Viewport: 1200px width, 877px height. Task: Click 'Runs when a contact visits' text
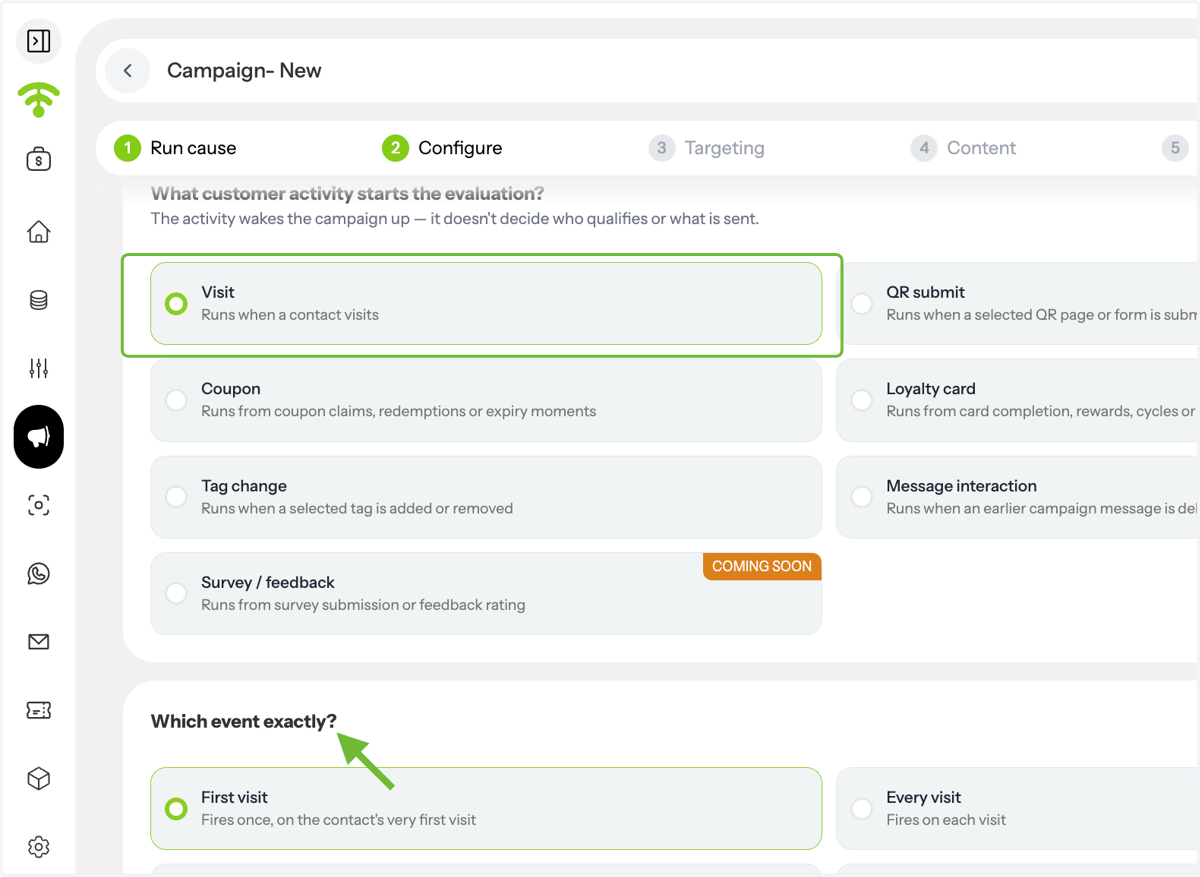[x=290, y=315]
